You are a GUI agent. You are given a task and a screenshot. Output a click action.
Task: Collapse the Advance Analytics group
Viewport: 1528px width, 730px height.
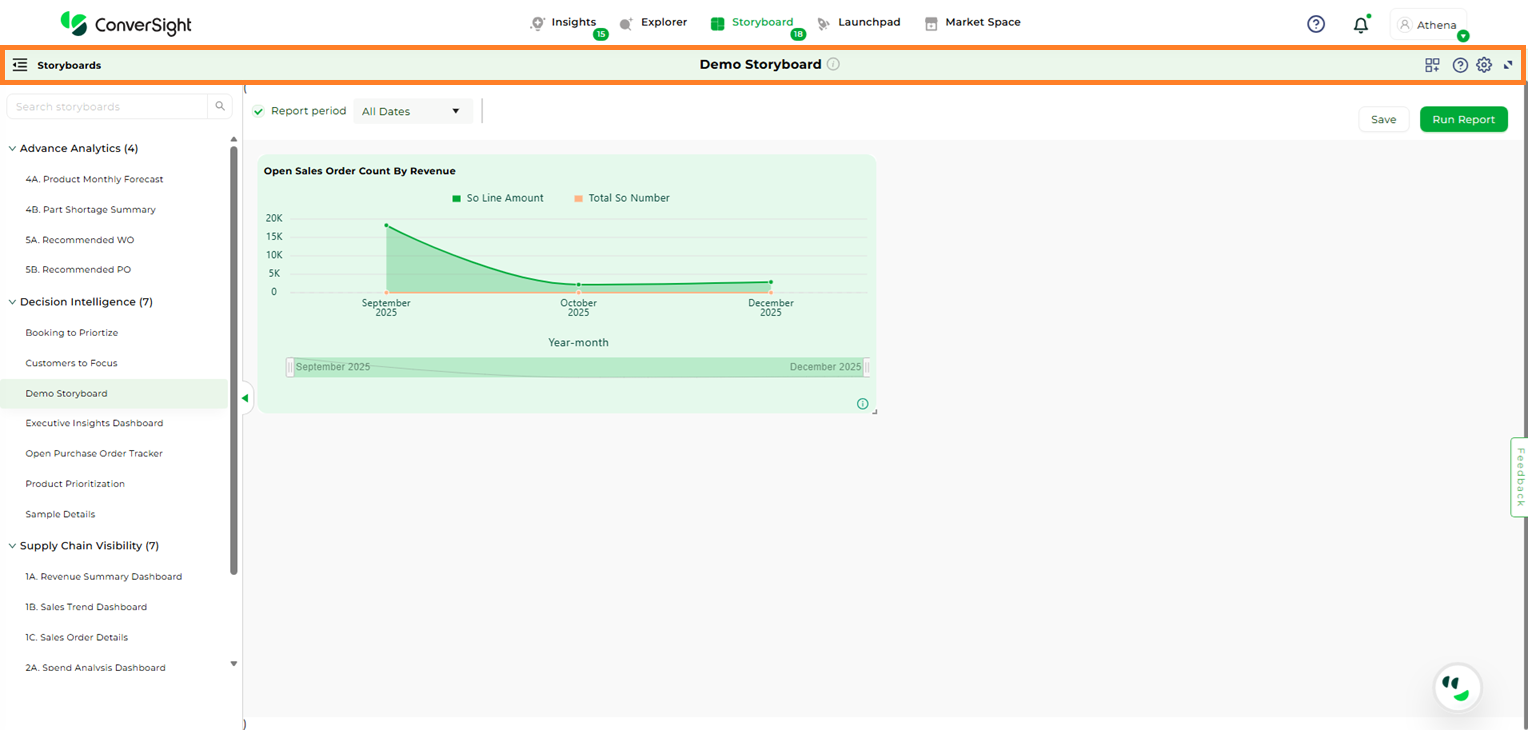[x=12, y=149]
